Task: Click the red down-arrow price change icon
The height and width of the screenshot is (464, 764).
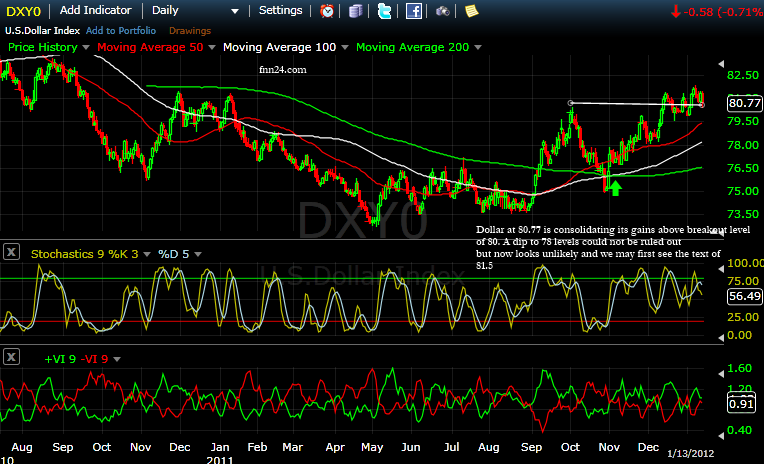Action: (x=676, y=11)
